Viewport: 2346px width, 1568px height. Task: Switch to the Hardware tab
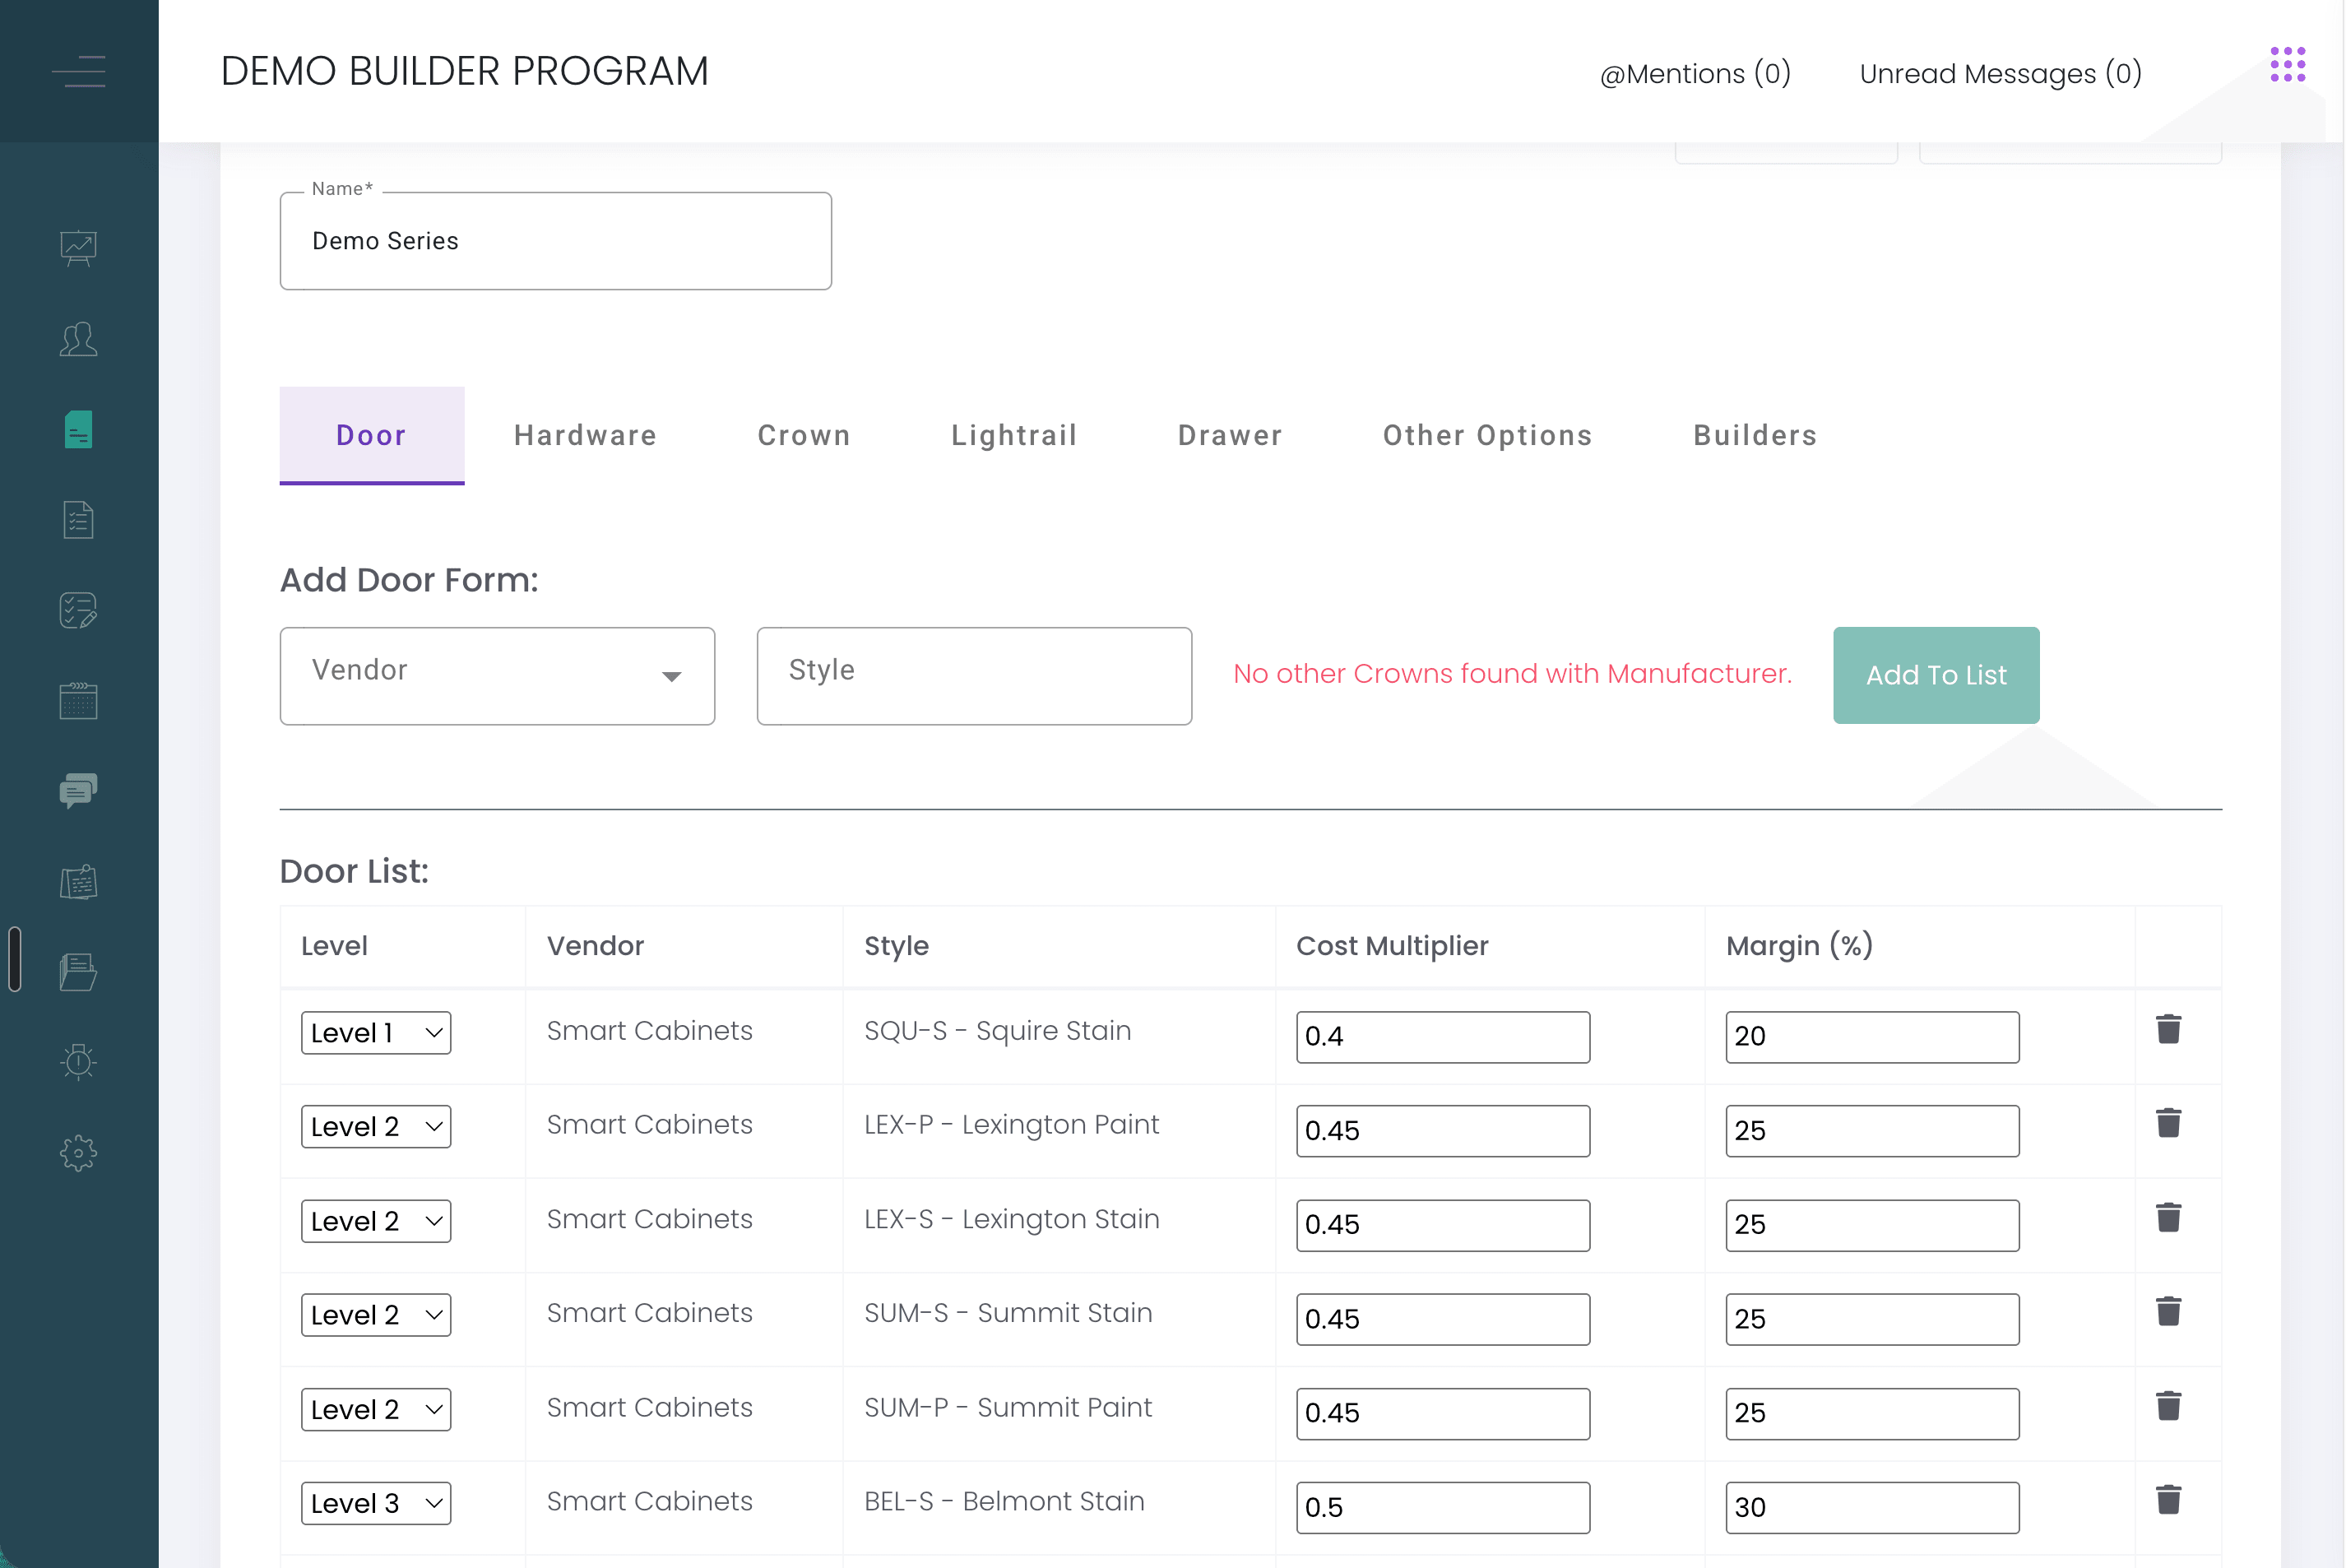click(x=585, y=435)
